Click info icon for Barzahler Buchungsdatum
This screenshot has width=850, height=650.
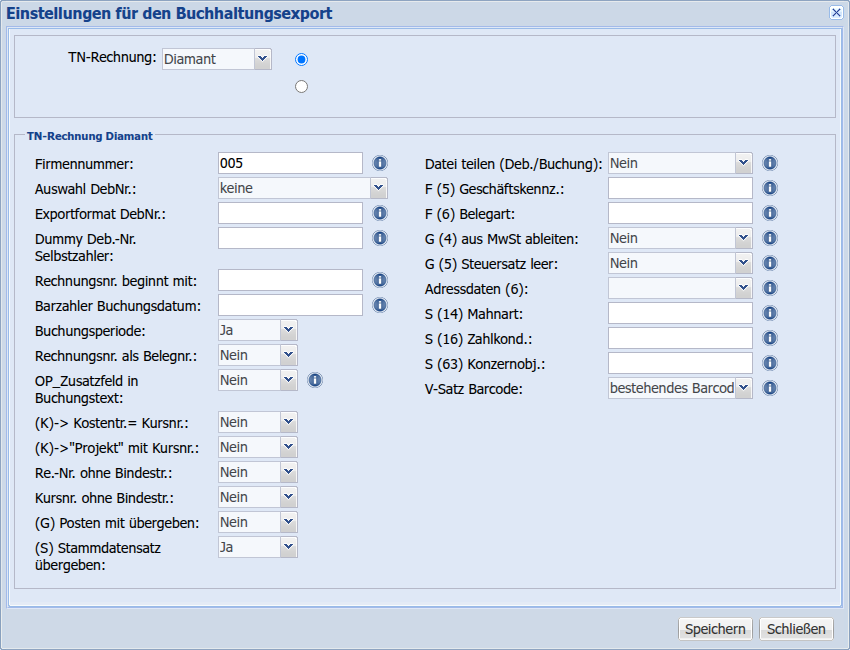tap(380, 305)
